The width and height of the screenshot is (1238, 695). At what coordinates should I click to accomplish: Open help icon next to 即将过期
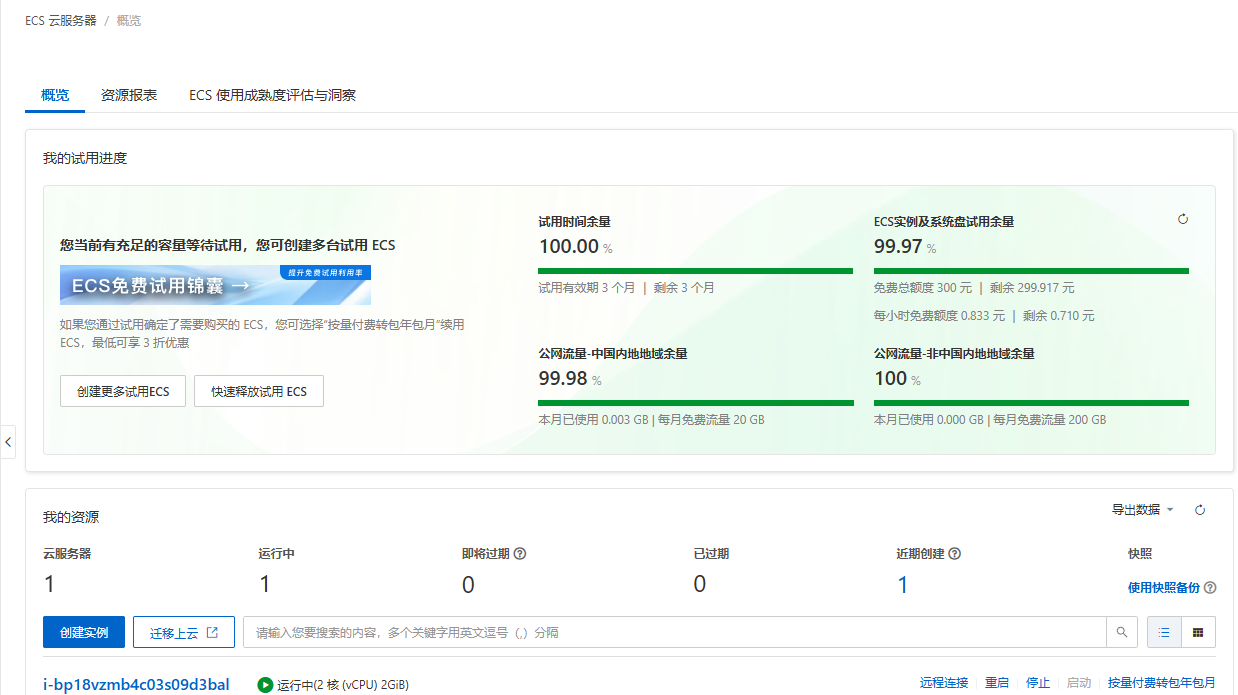520,554
